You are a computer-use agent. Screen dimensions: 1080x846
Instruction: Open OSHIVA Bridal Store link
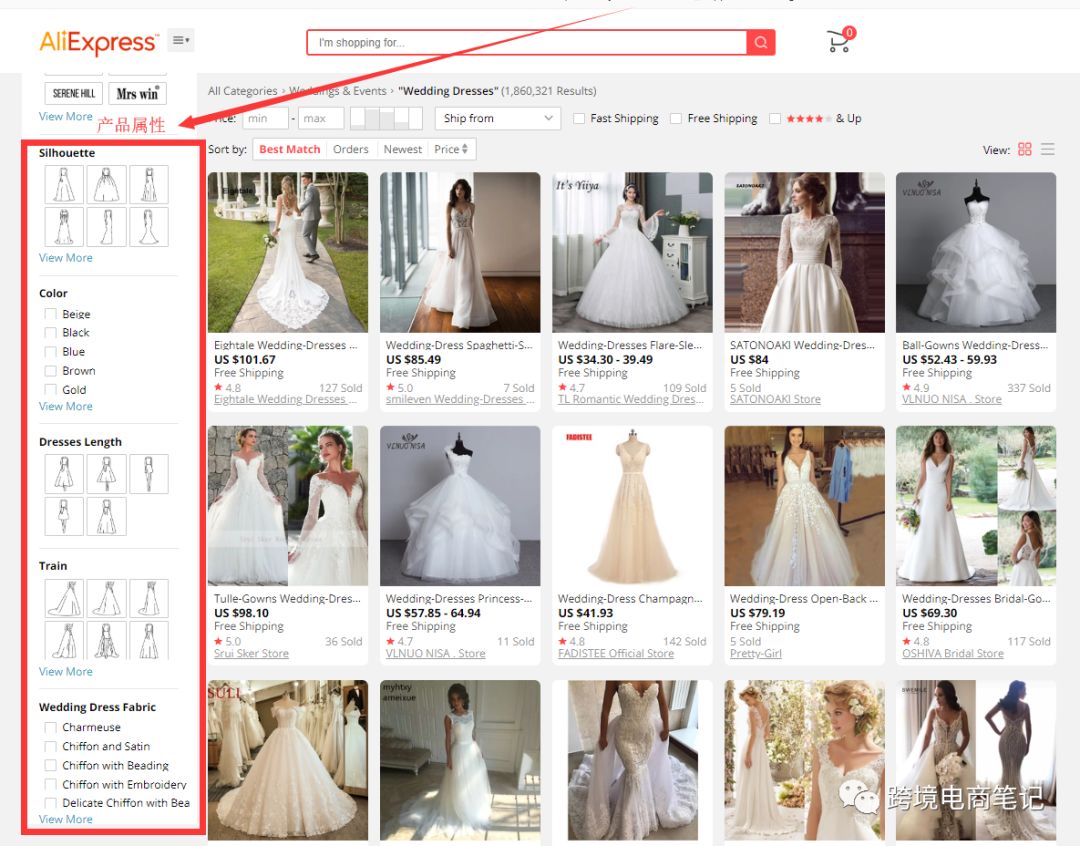(x=953, y=653)
